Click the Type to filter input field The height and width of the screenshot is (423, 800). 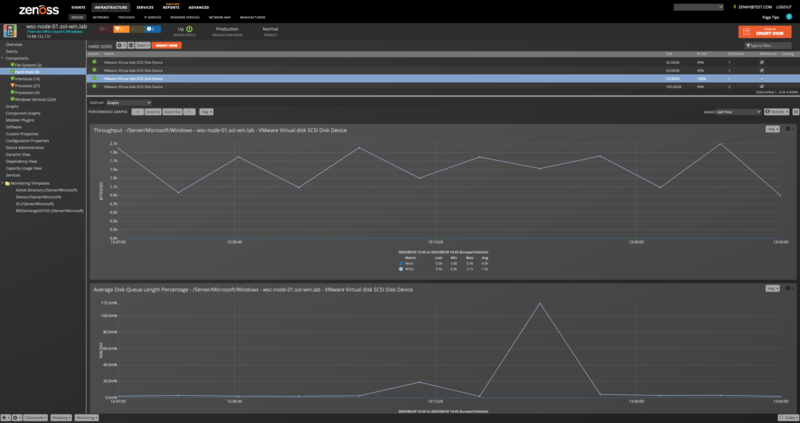tap(768, 45)
